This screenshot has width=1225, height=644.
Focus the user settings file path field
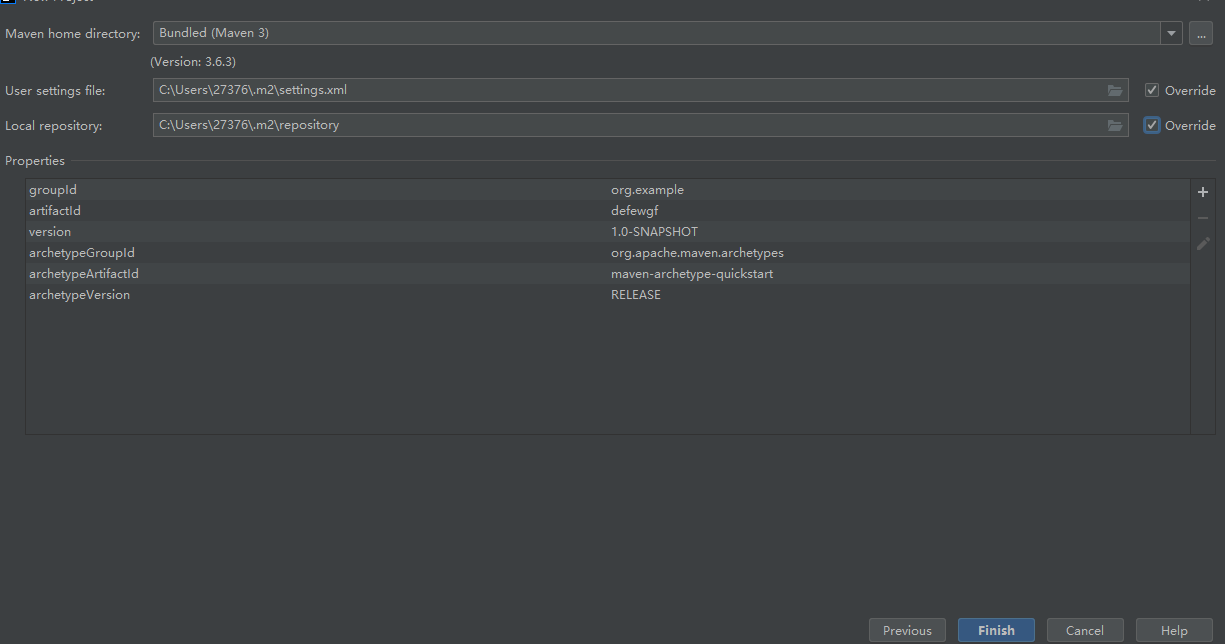pyautogui.click(x=641, y=91)
